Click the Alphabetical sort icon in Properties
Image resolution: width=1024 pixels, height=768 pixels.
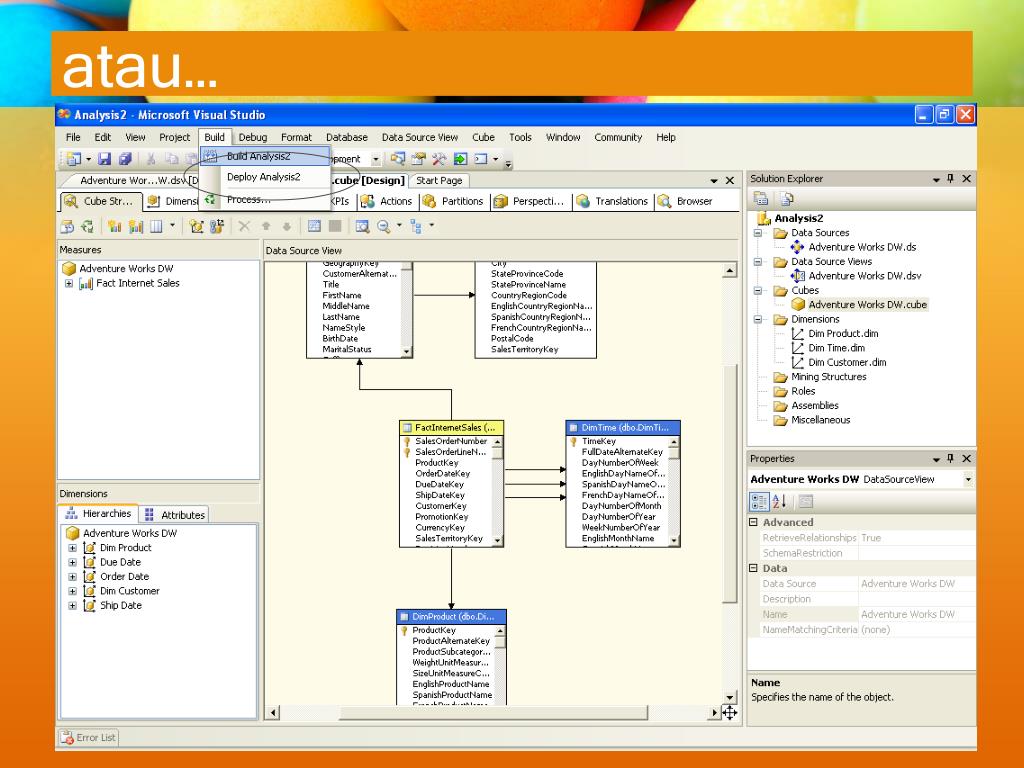point(779,502)
